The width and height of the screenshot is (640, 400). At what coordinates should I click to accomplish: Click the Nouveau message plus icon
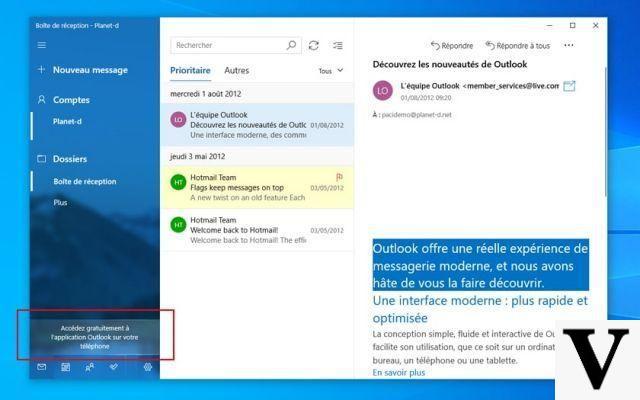pyautogui.click(x=41, y=70)
